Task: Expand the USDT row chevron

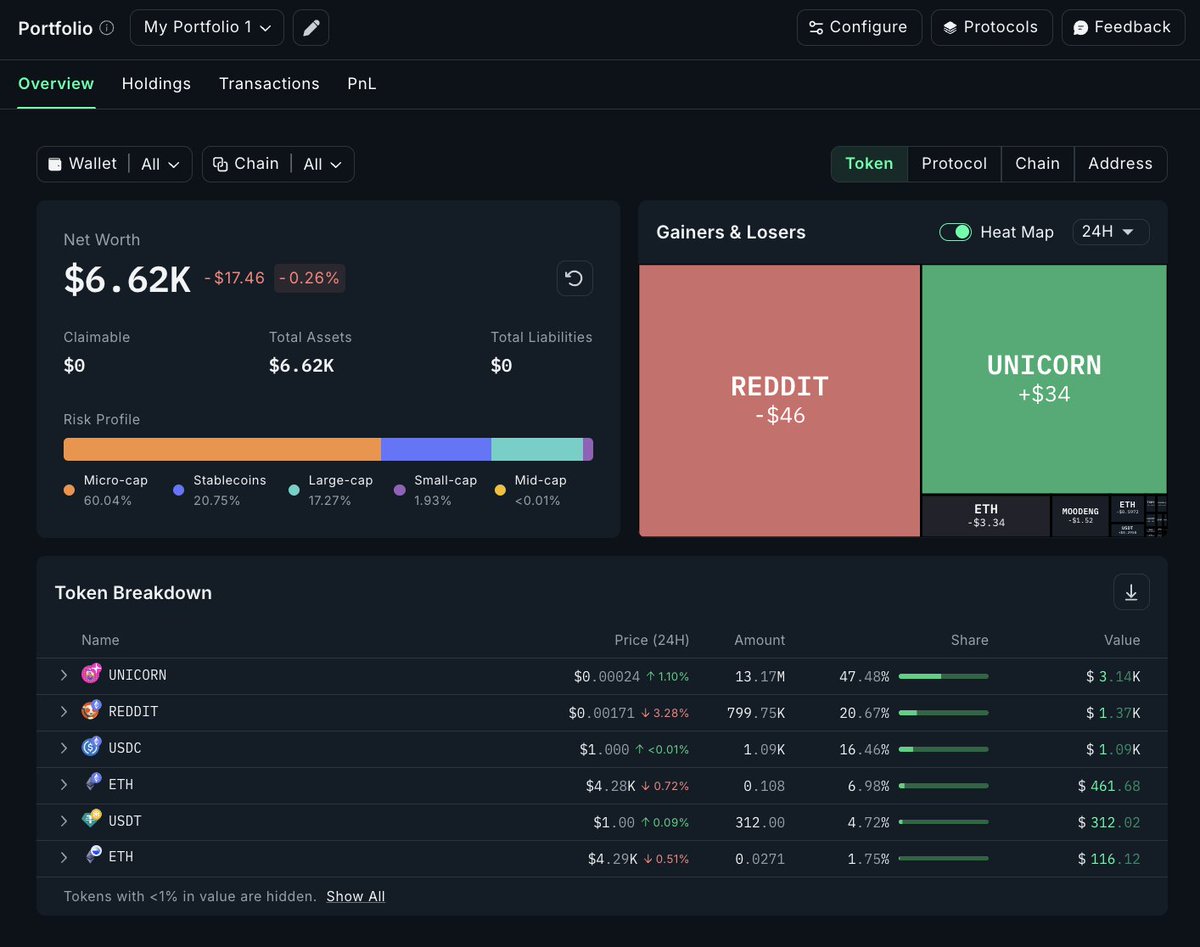Action: (x=64, y=821)
